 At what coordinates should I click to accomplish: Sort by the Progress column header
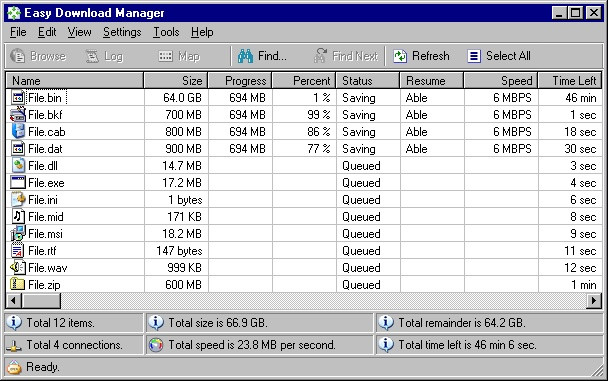pos(240,81)
